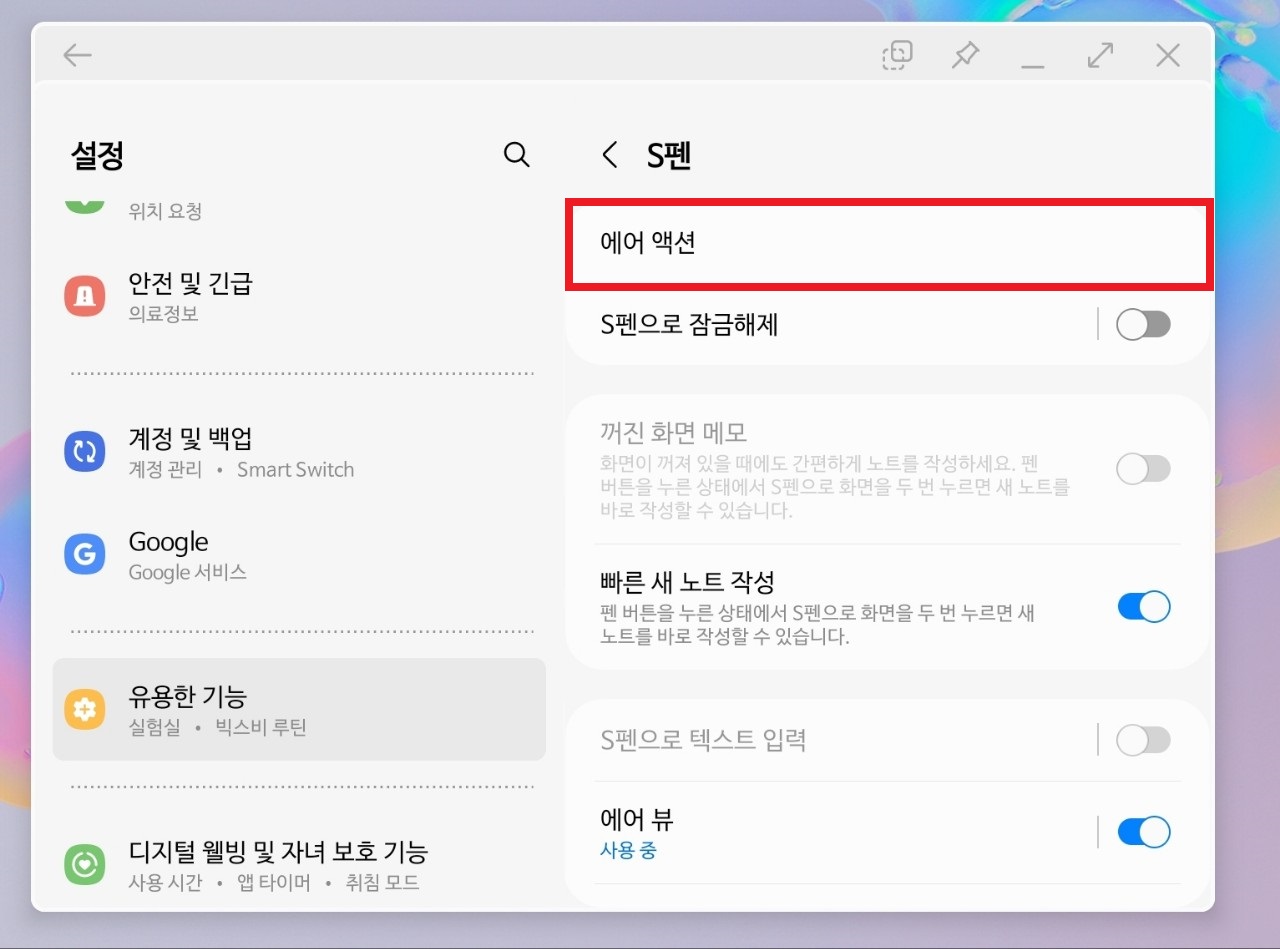Image resolution: width=1280 pixels, height=949 pixels.
Task: Open 안전 및 긴급 settings
Action: (x=299, y=296)
